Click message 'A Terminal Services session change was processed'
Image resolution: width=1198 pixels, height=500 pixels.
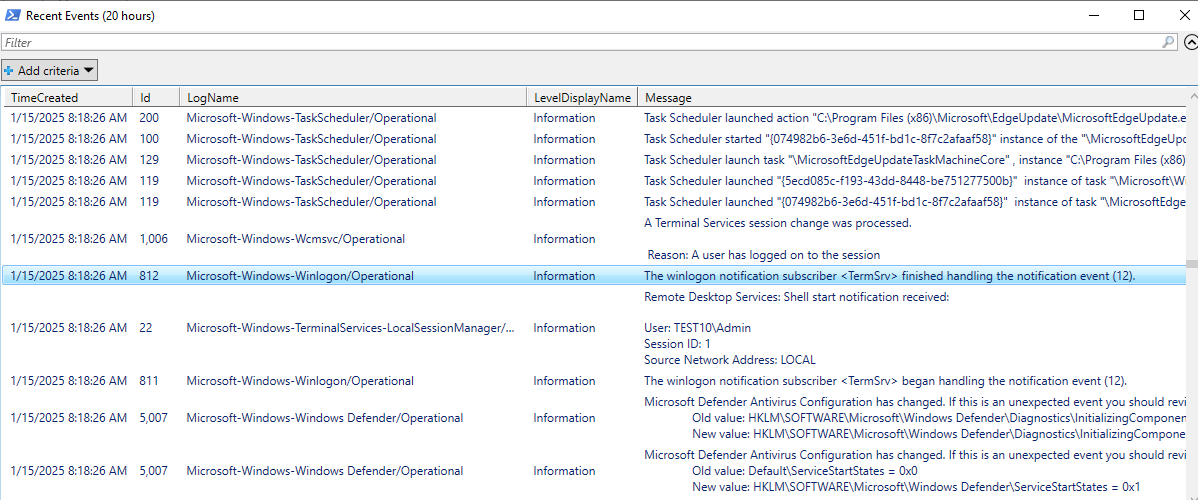click(778, 223)
